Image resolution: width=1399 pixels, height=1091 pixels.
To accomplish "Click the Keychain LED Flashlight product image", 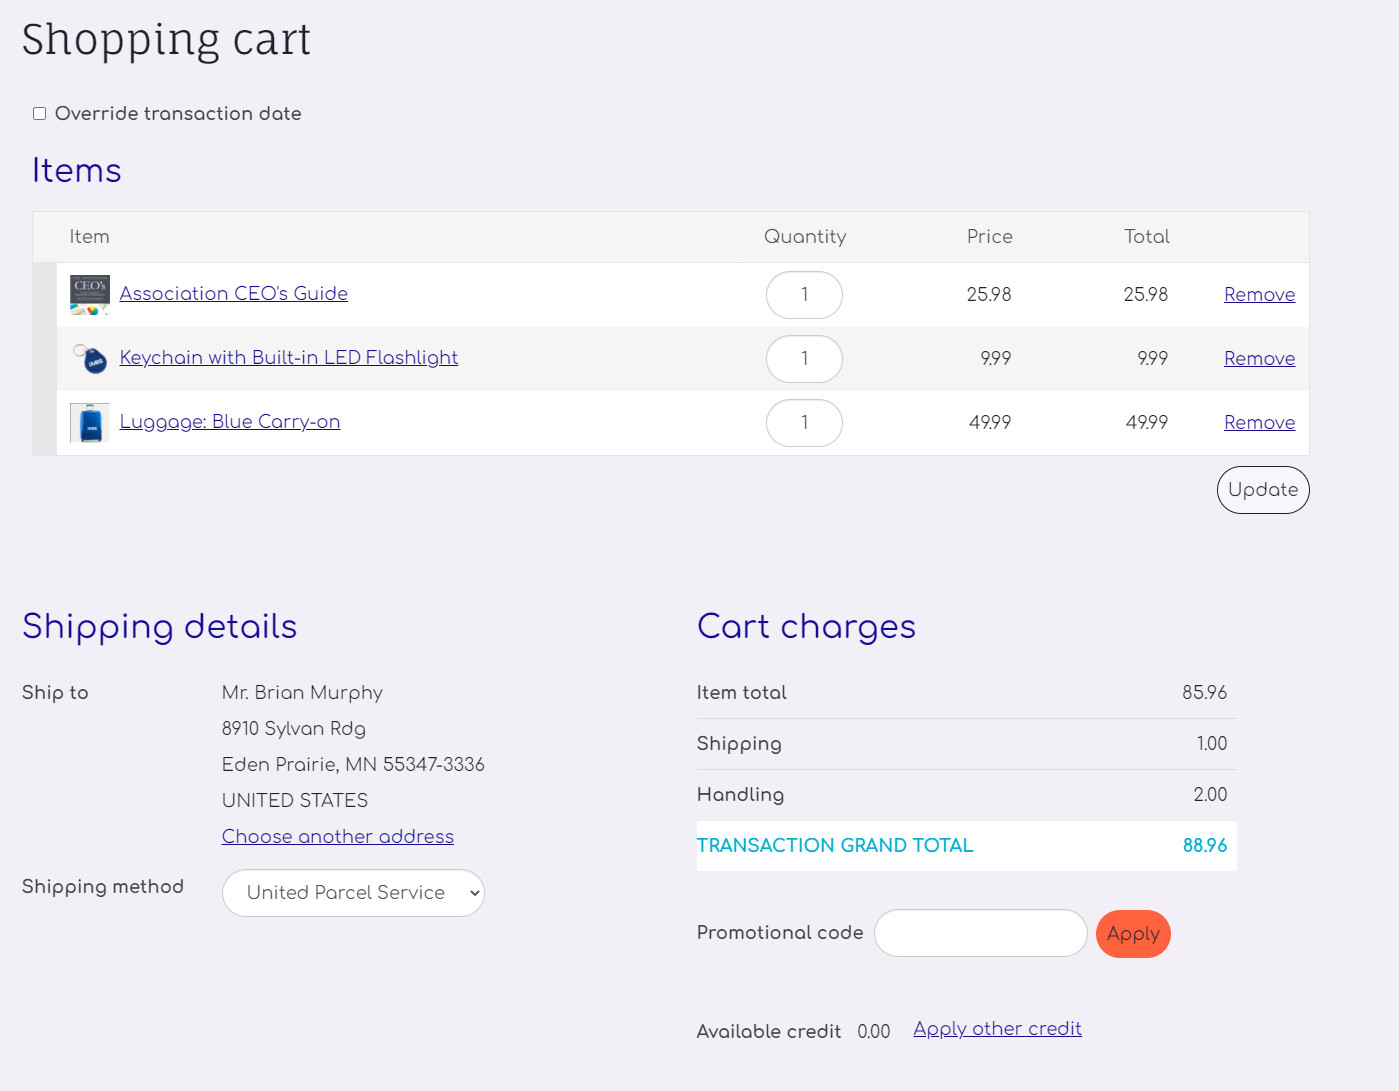I will [90, 358].
